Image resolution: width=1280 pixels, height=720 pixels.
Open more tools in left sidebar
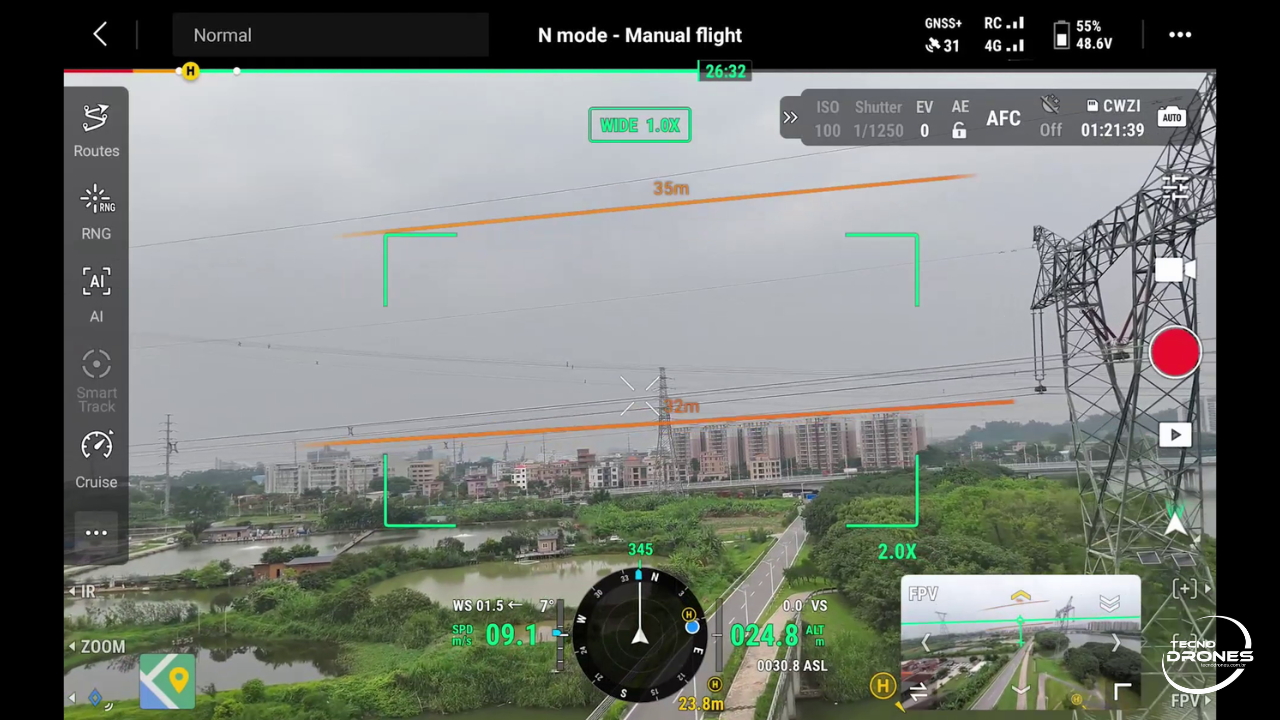[x=96, y=533]
